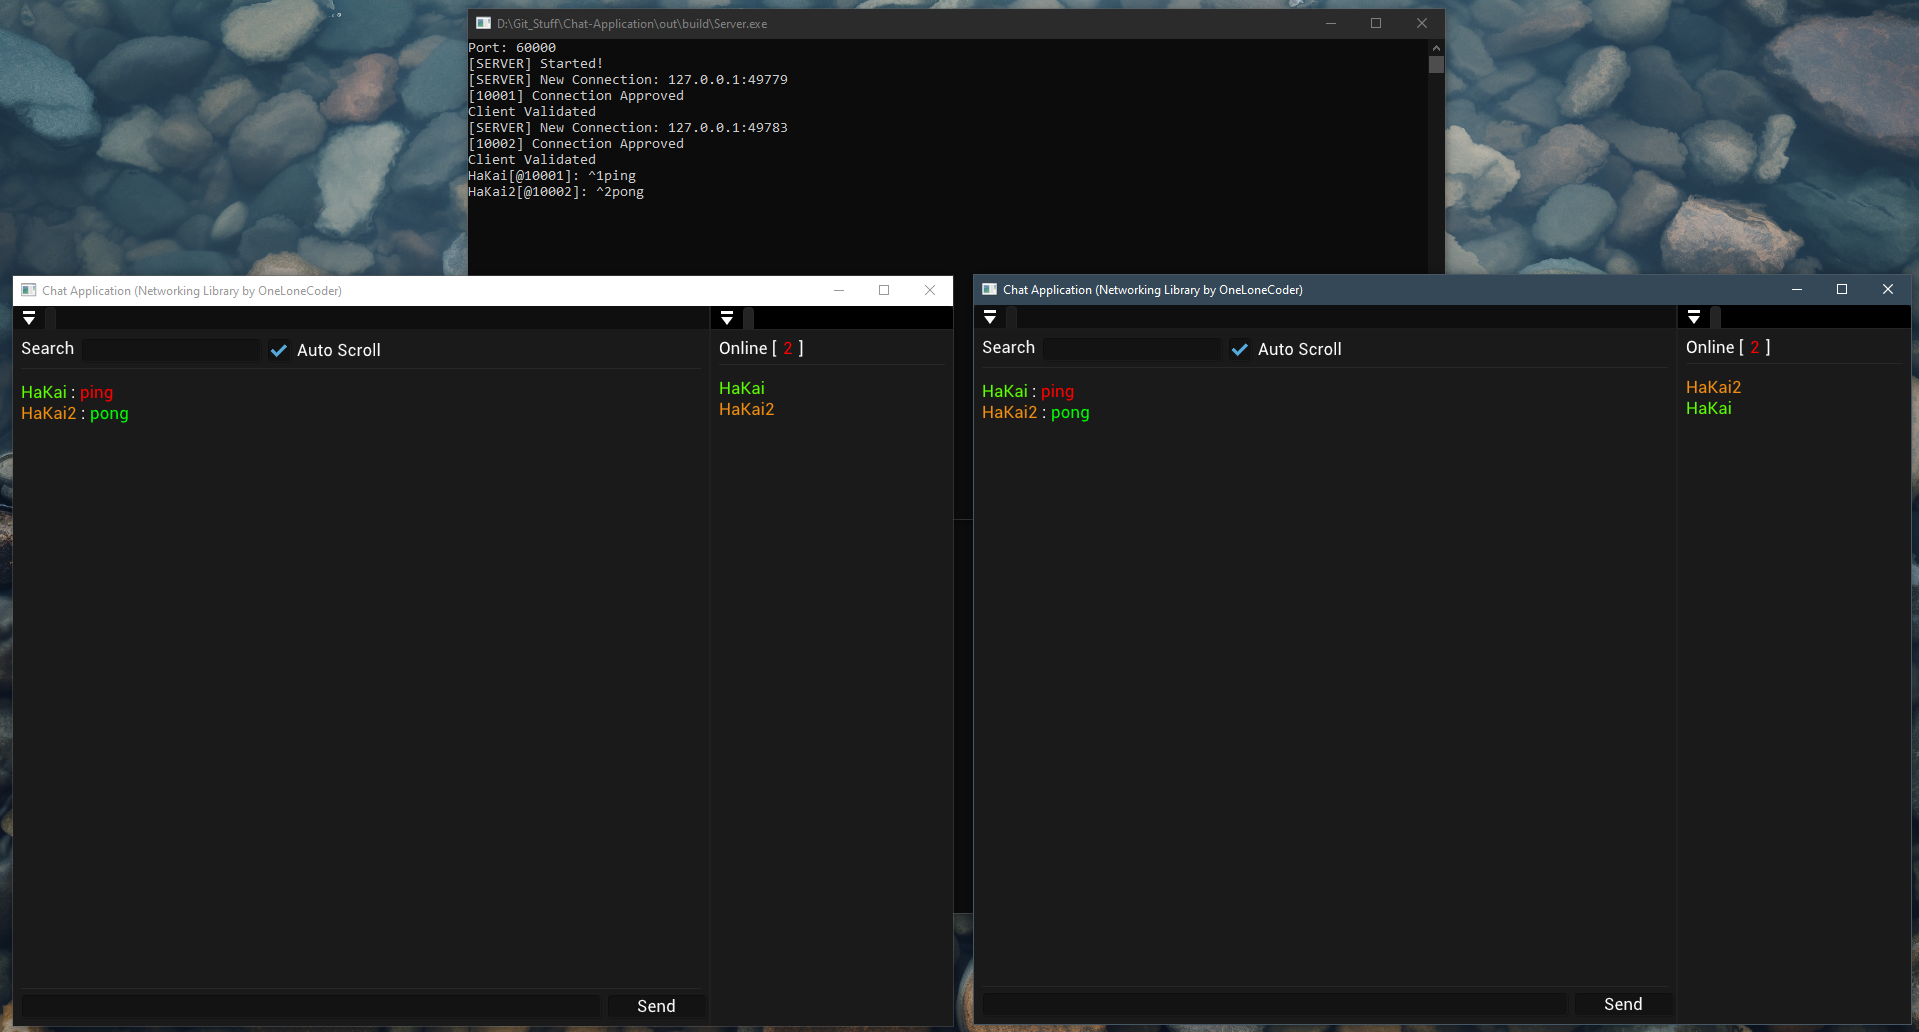Click the '^2pong' log line in the Server console
Viewport: 1919px width, 1032px height.
(x=556, y=191)
